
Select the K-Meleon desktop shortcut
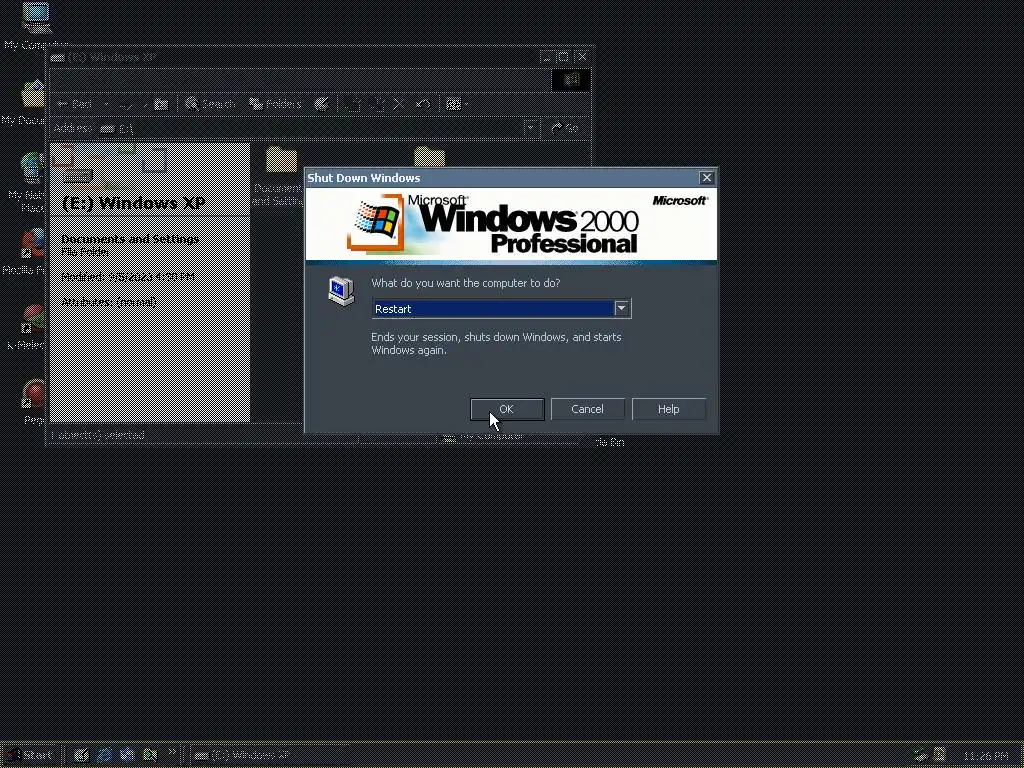[33, 320]
